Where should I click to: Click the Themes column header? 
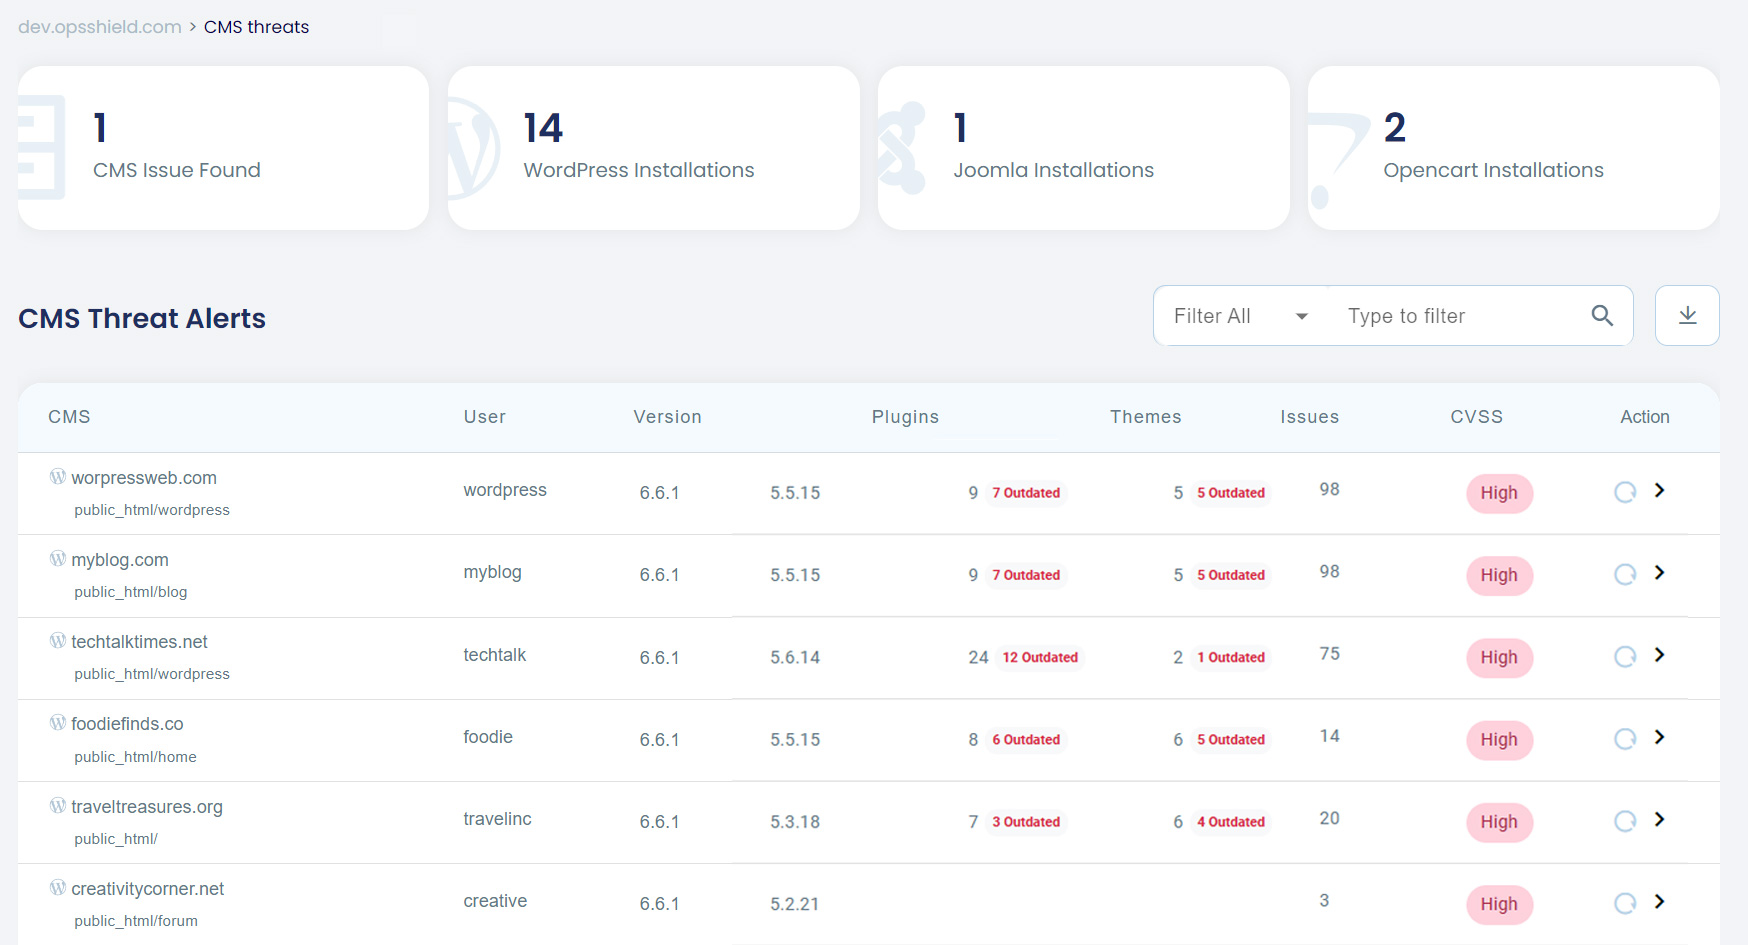(x=1146, y=417)
